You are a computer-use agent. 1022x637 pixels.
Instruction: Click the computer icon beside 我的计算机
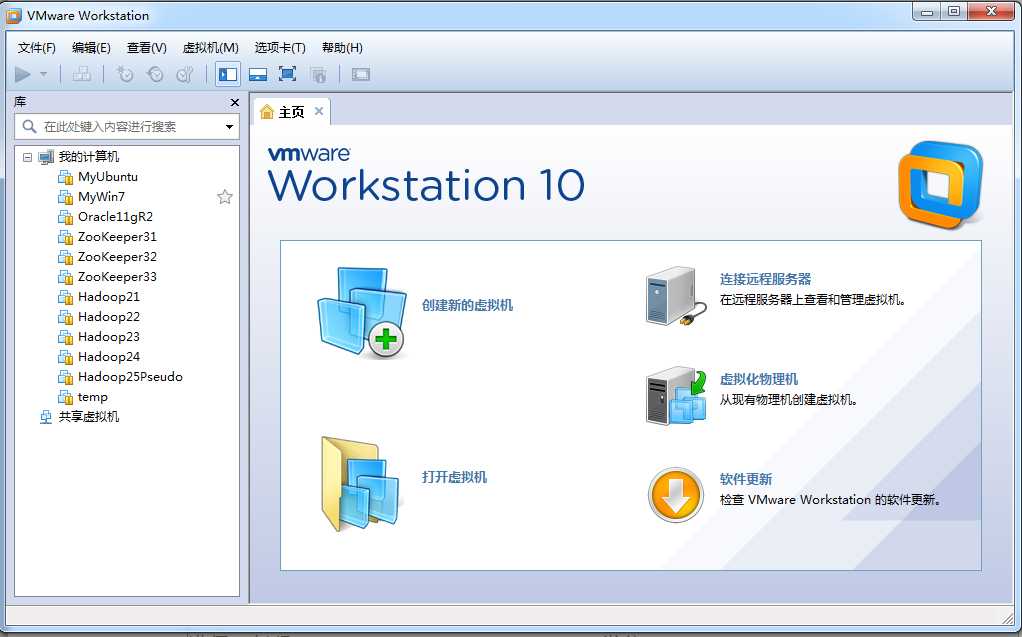coord(46,157)
